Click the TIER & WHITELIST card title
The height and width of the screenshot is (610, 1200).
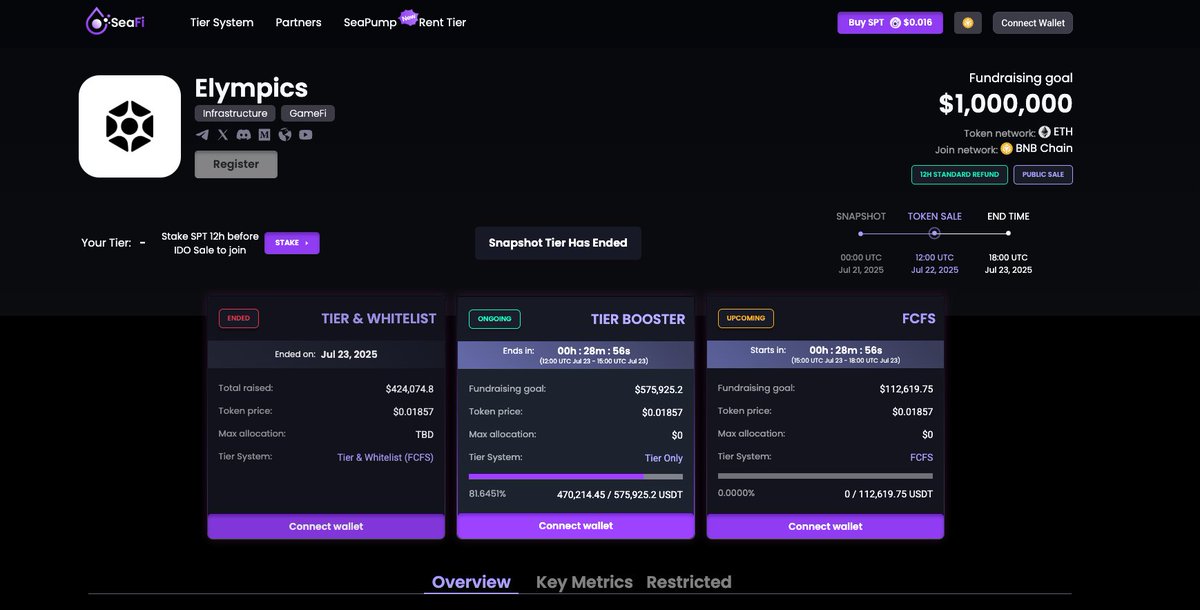tap(379, 319)
